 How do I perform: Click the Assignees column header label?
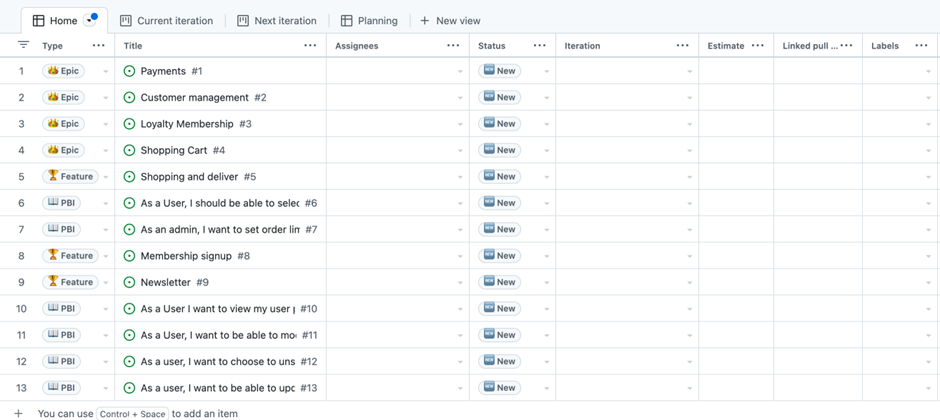[357, 46]
